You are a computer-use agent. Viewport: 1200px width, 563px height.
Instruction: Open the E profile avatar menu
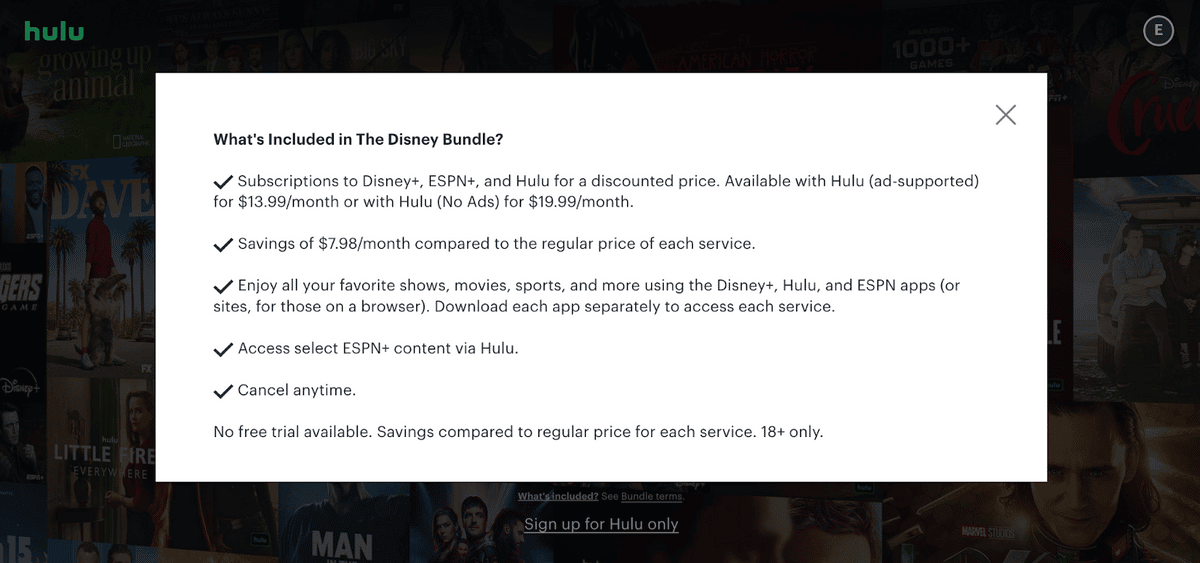pyautogui.click(x=1158, y=30)
